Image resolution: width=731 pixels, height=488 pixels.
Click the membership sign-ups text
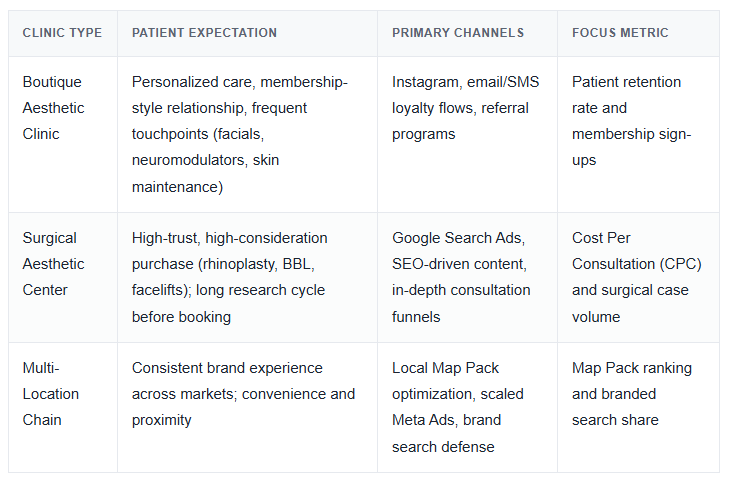[631, 147]
